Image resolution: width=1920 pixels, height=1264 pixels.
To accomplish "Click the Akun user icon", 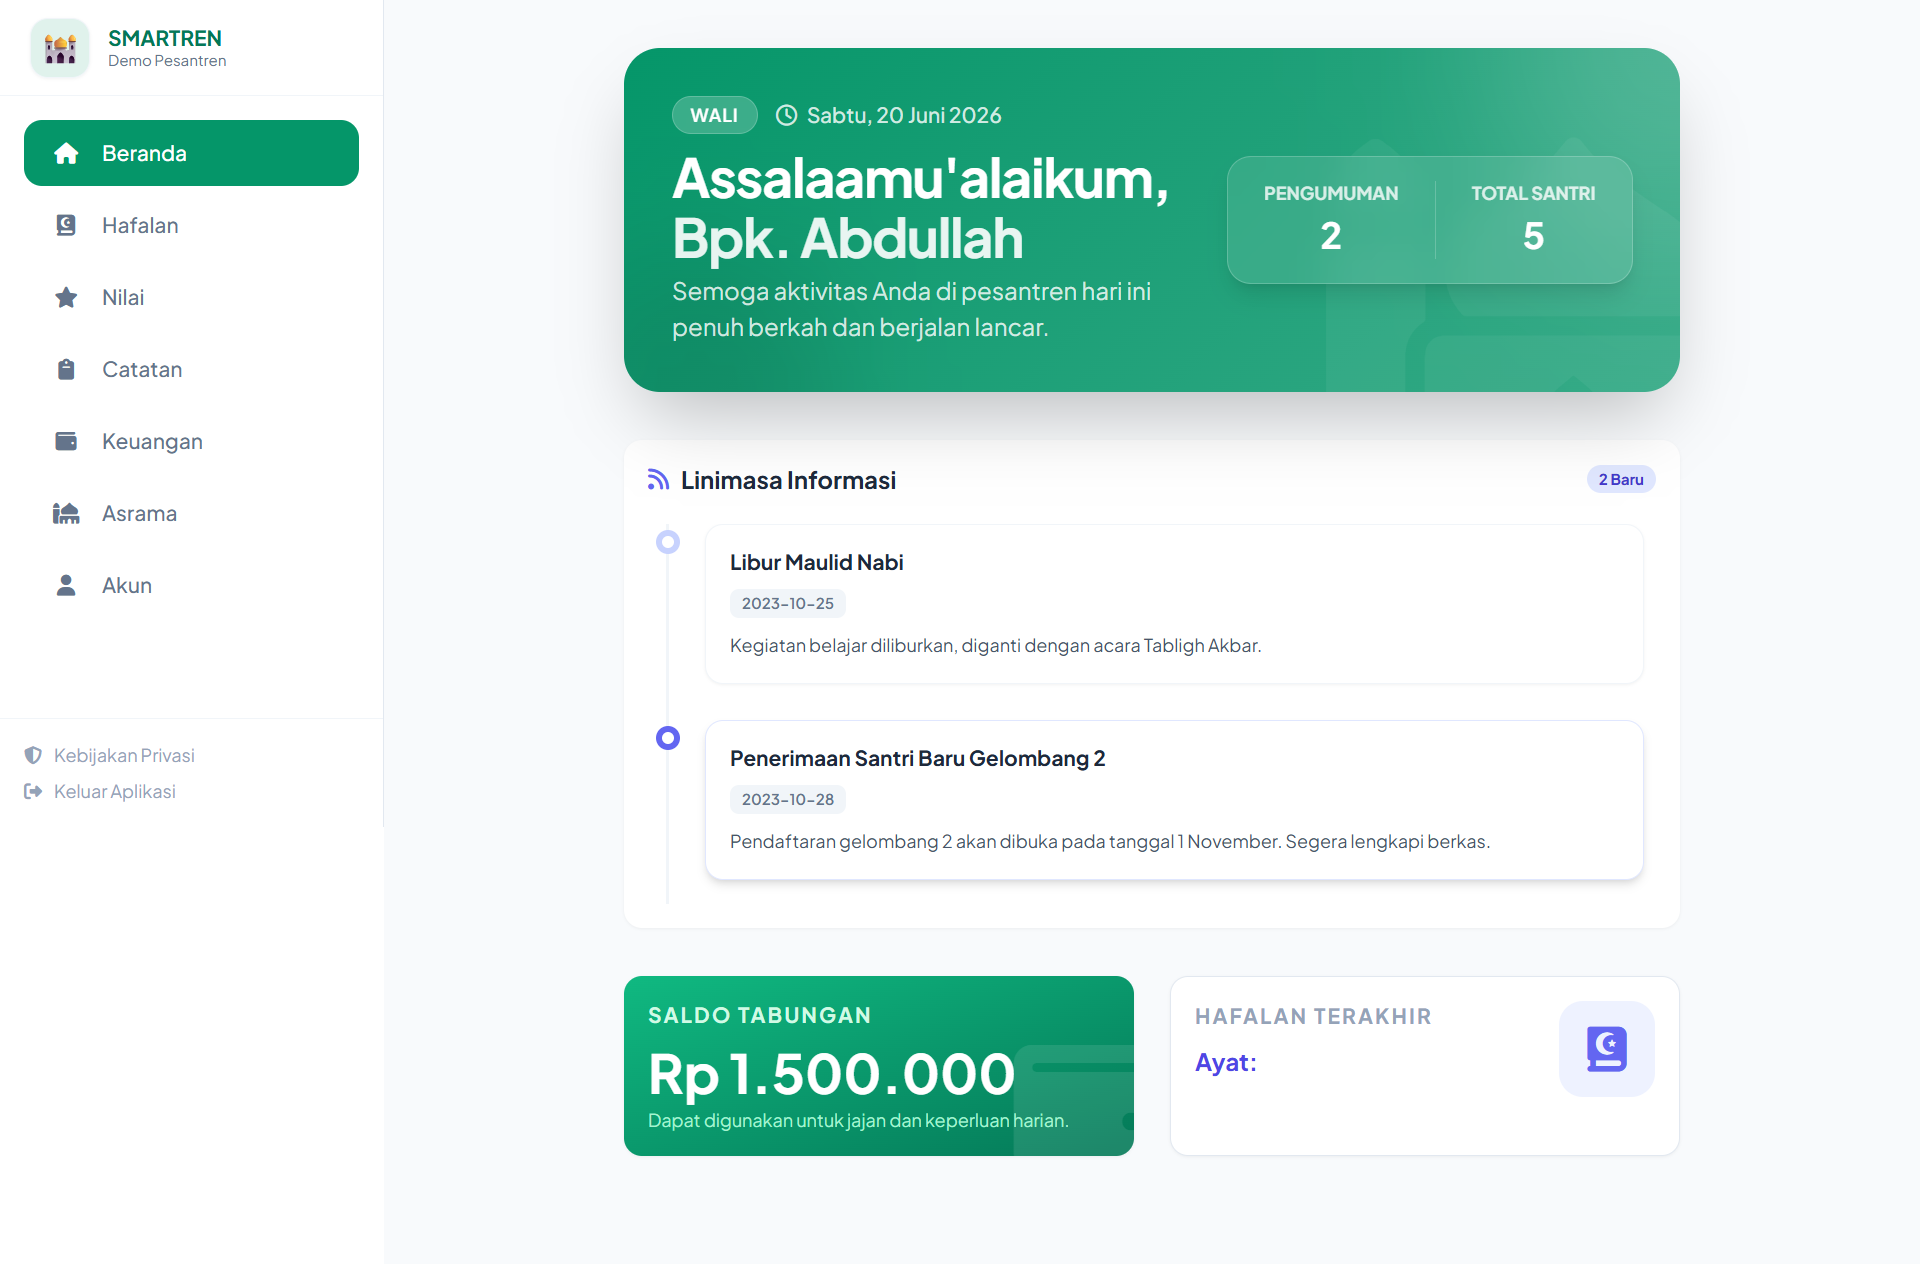I will [66, 585].
